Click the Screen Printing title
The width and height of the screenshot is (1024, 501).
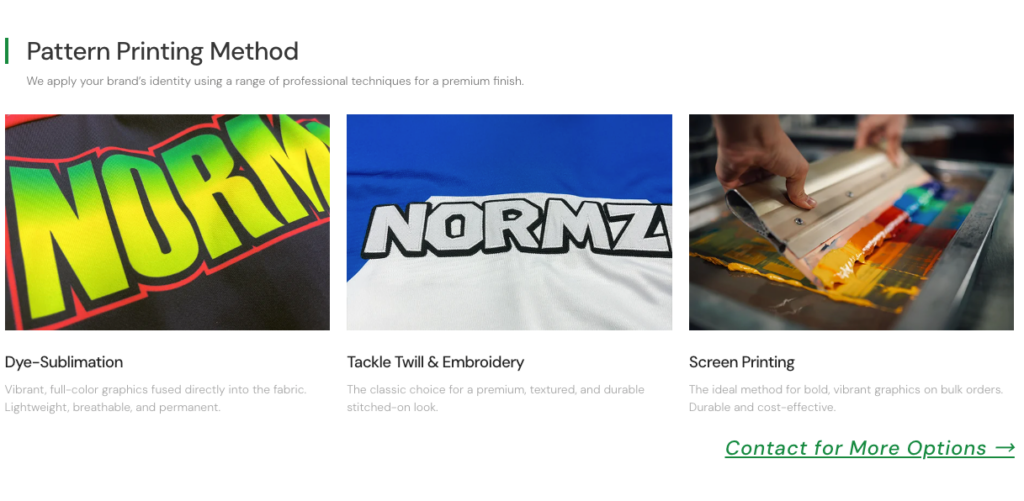click(742, 362)
